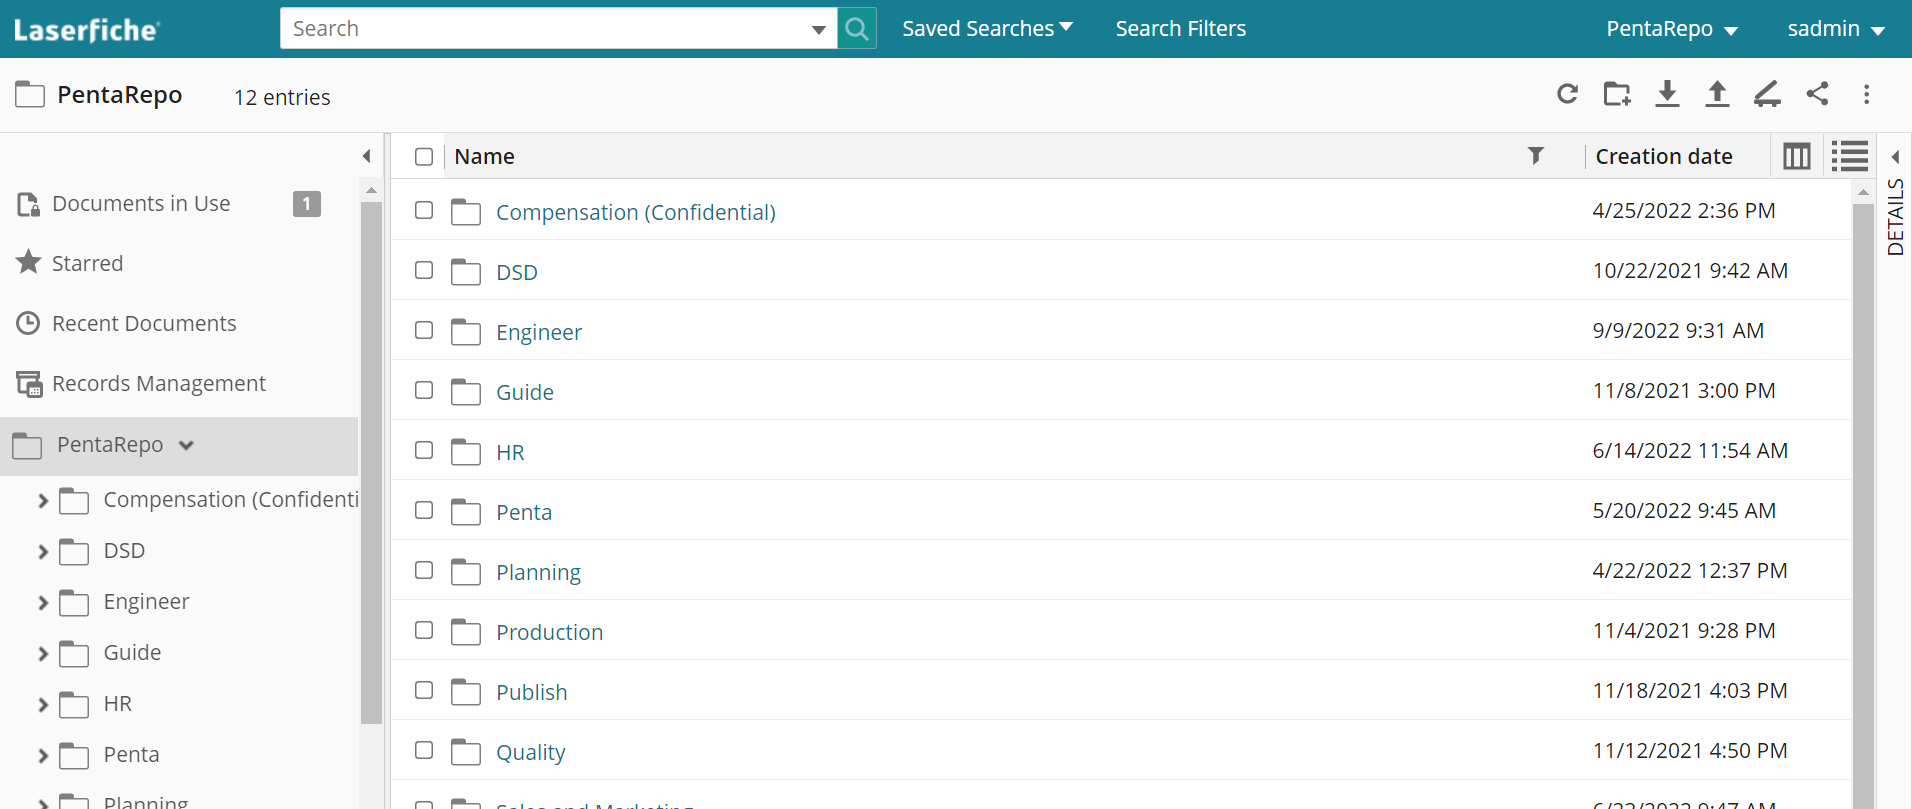Open the PentaRepo repository dropdown in header

(1671, 29)
